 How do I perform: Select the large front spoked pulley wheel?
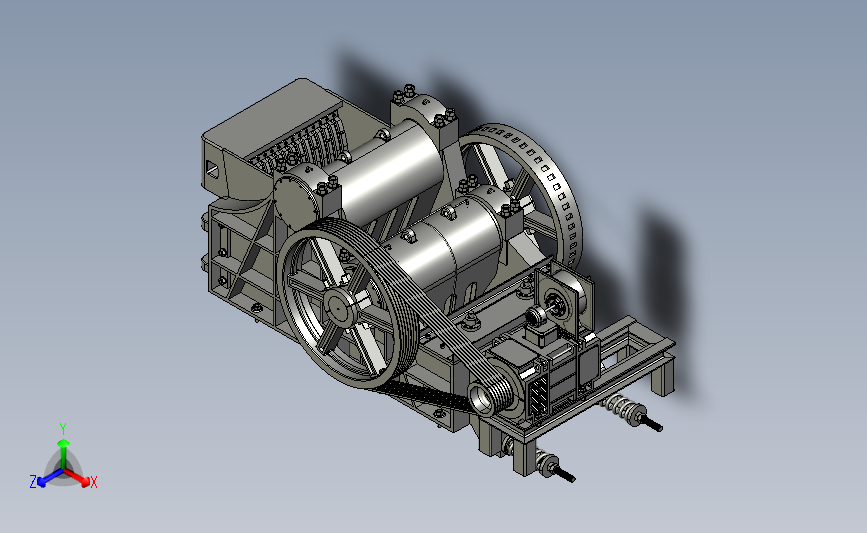[348, 304]
